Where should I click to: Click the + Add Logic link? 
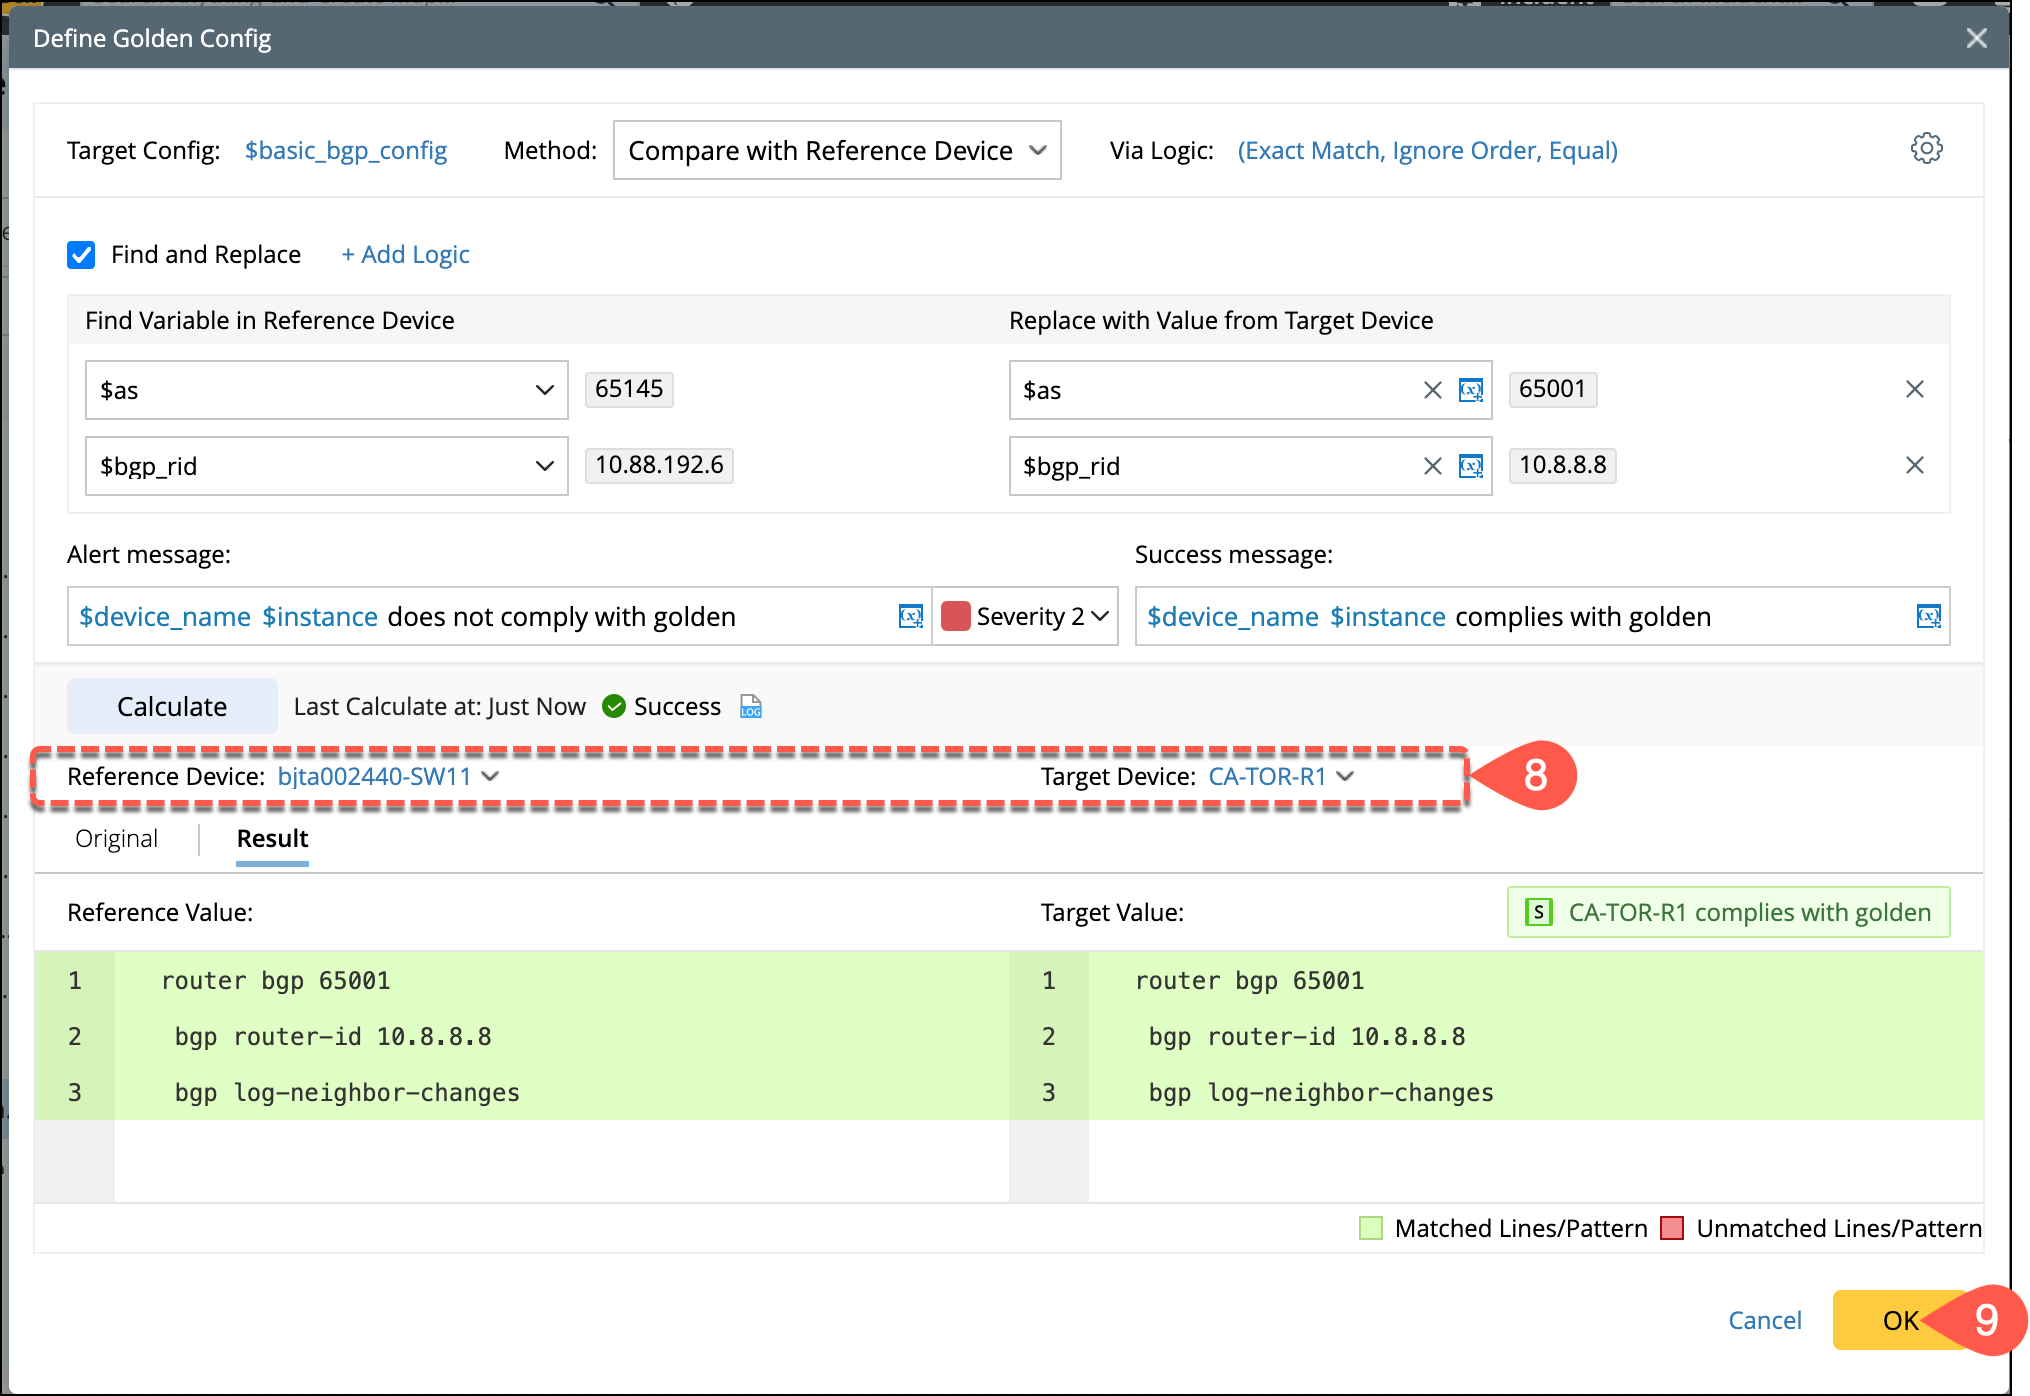click(x=405, y=255)
